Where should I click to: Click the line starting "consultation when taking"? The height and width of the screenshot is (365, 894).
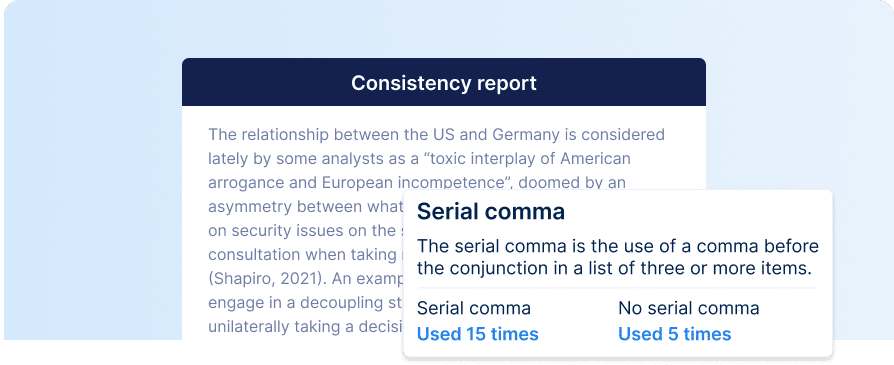[305, 254]
